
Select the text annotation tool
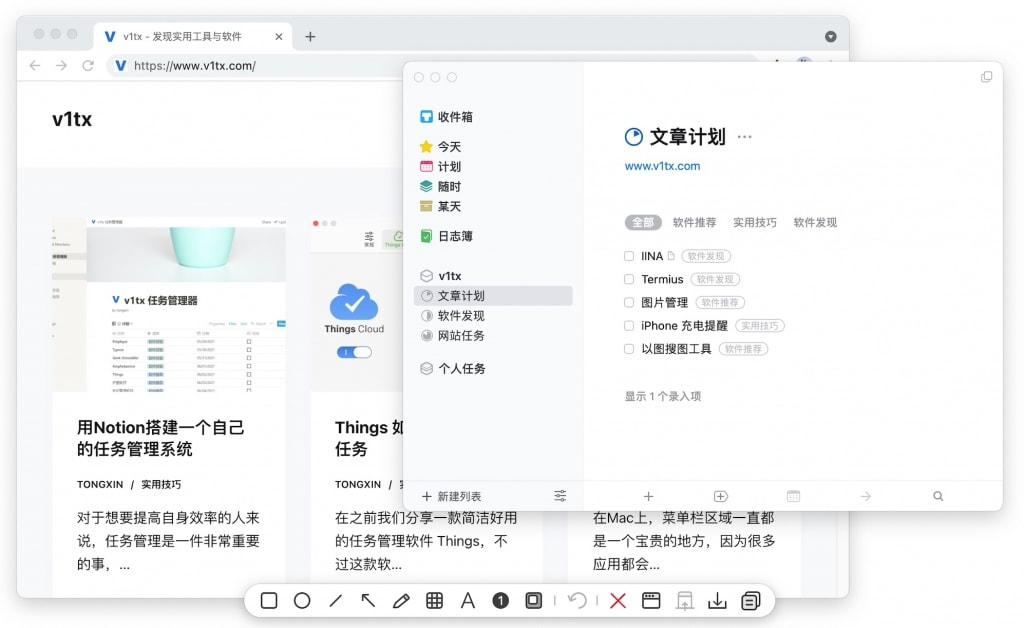pos(468,601)
